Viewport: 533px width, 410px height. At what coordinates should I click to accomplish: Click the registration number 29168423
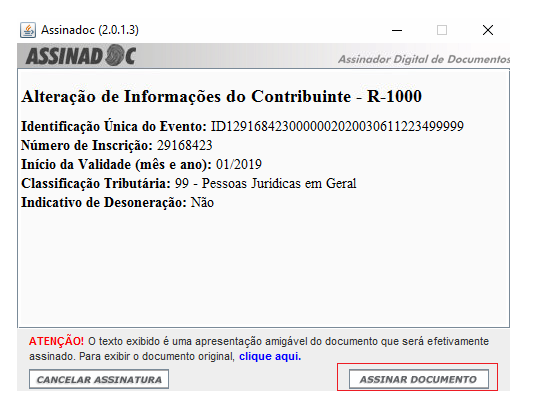[185, 145]
